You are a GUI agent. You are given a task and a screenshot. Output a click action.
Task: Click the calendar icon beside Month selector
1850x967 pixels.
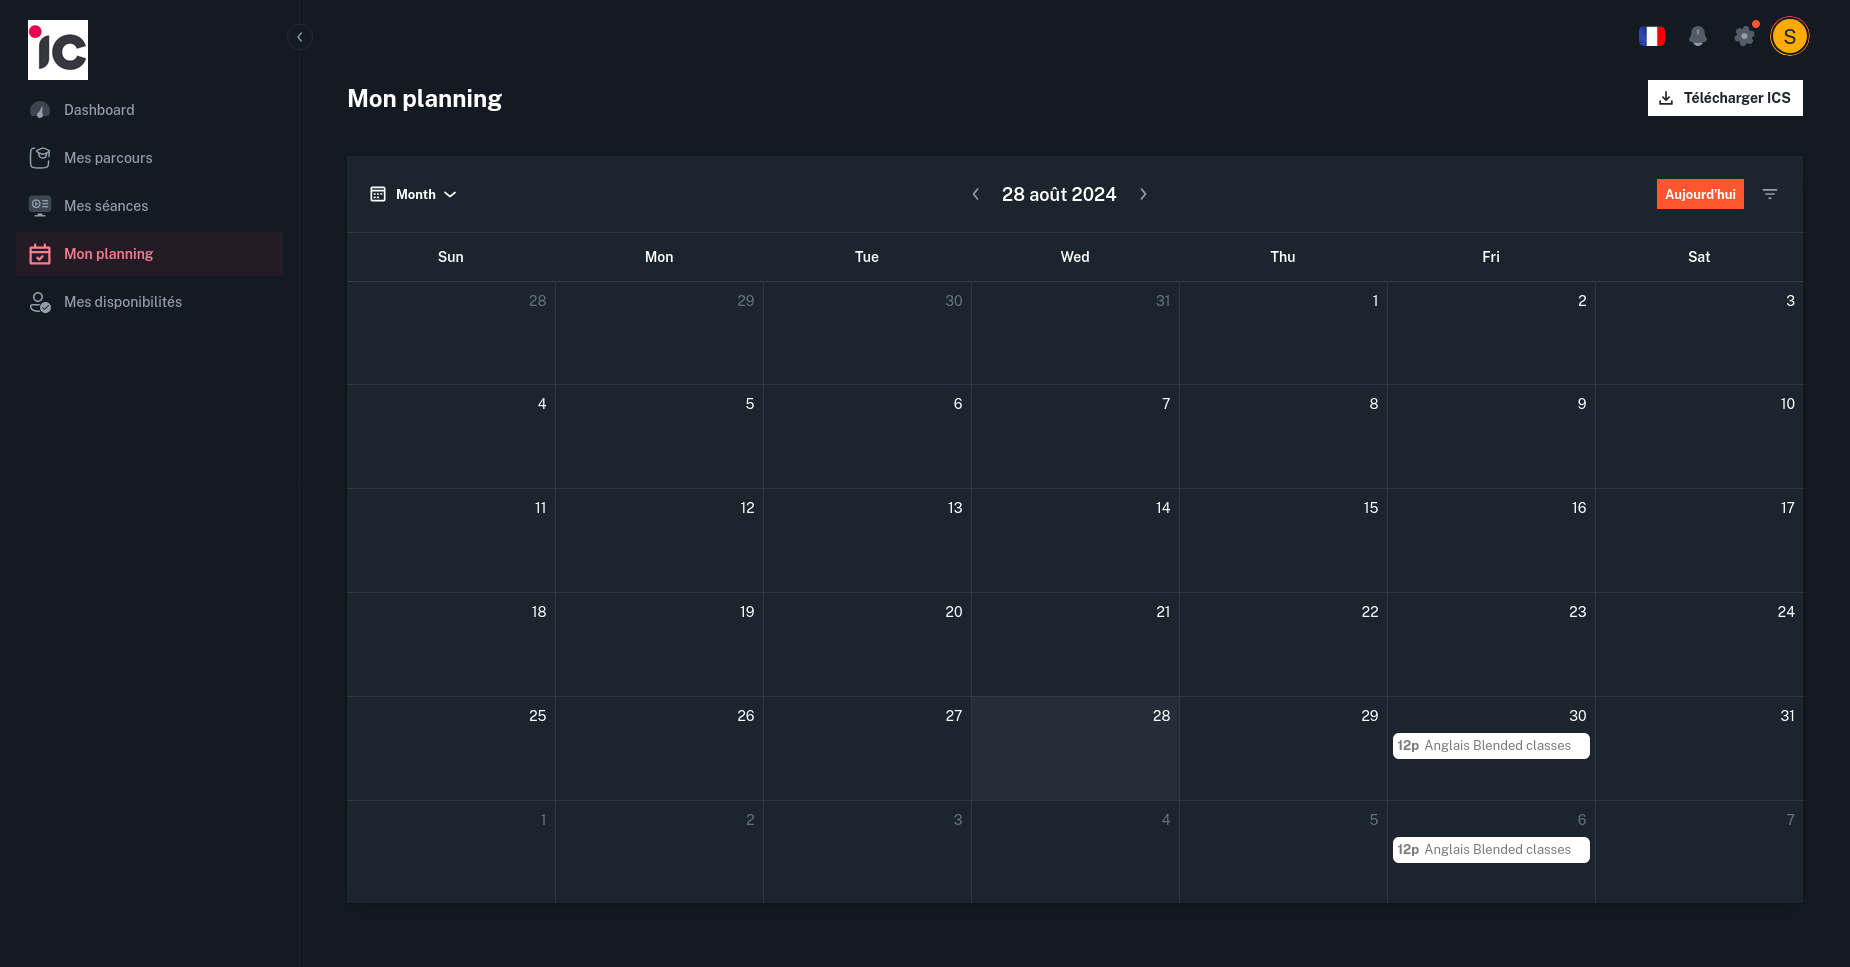378,194
